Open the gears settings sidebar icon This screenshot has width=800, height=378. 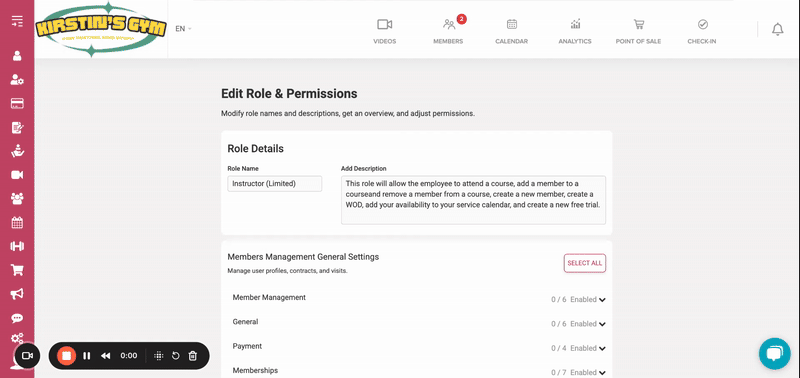coord(17,338)
